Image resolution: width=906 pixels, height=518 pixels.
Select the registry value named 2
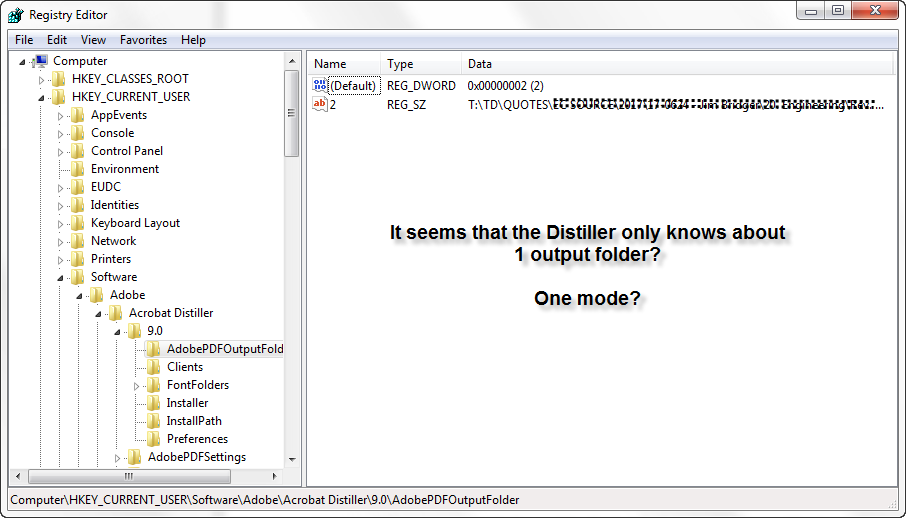[x=333, y=105]
